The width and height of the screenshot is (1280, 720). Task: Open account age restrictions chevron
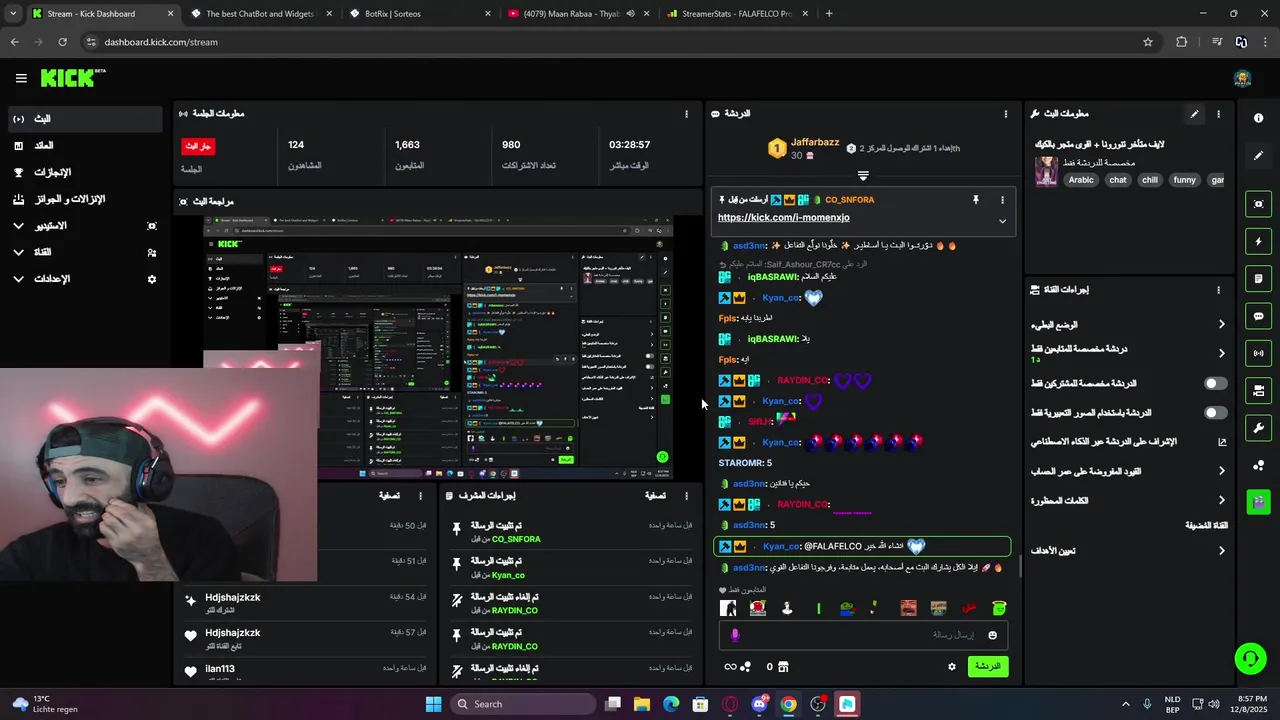pos(1221,471)
